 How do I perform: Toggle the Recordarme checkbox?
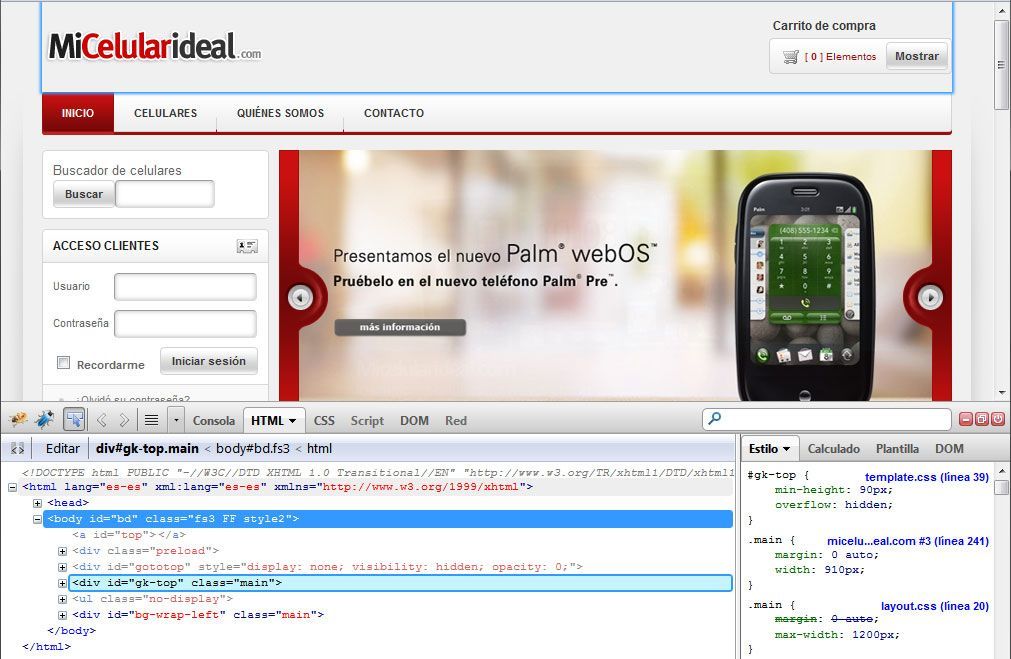click(x=63, y=362)
